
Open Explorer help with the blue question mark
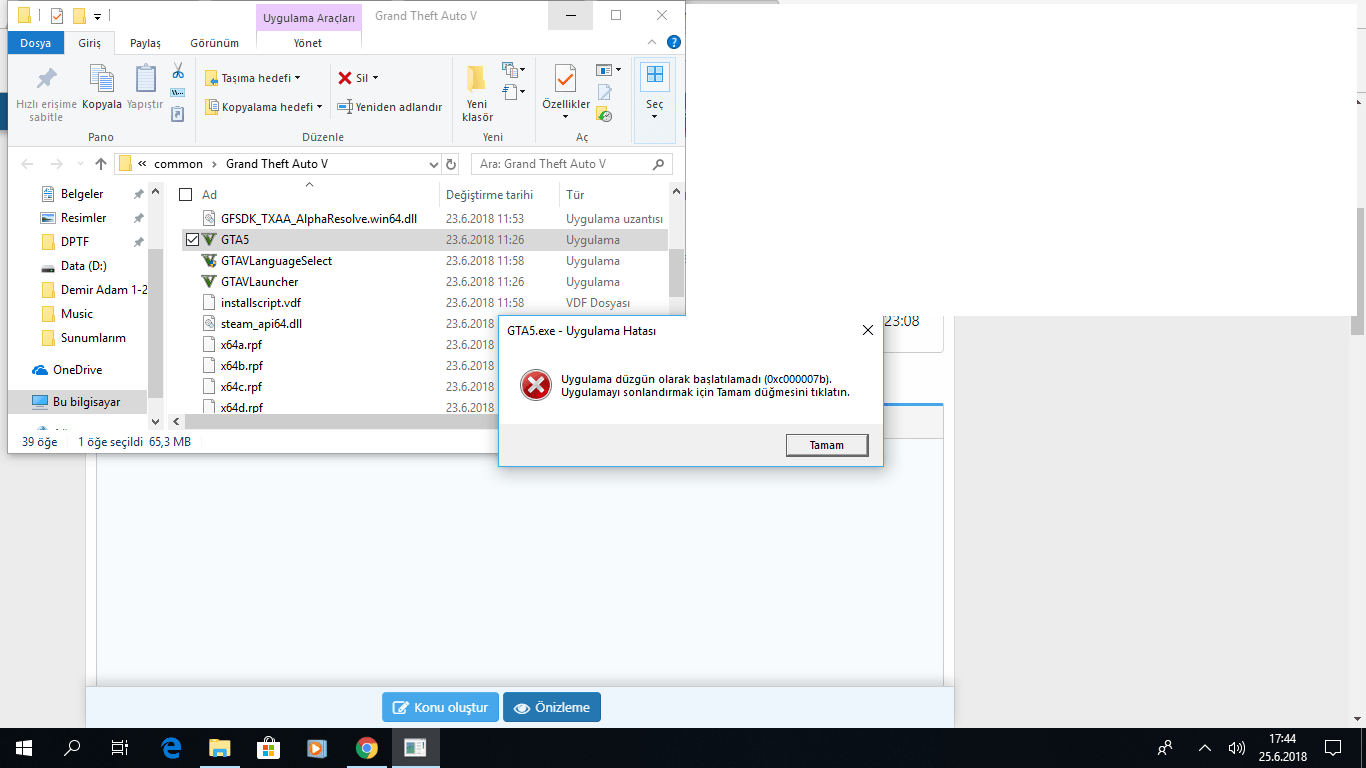pos(674,43)
